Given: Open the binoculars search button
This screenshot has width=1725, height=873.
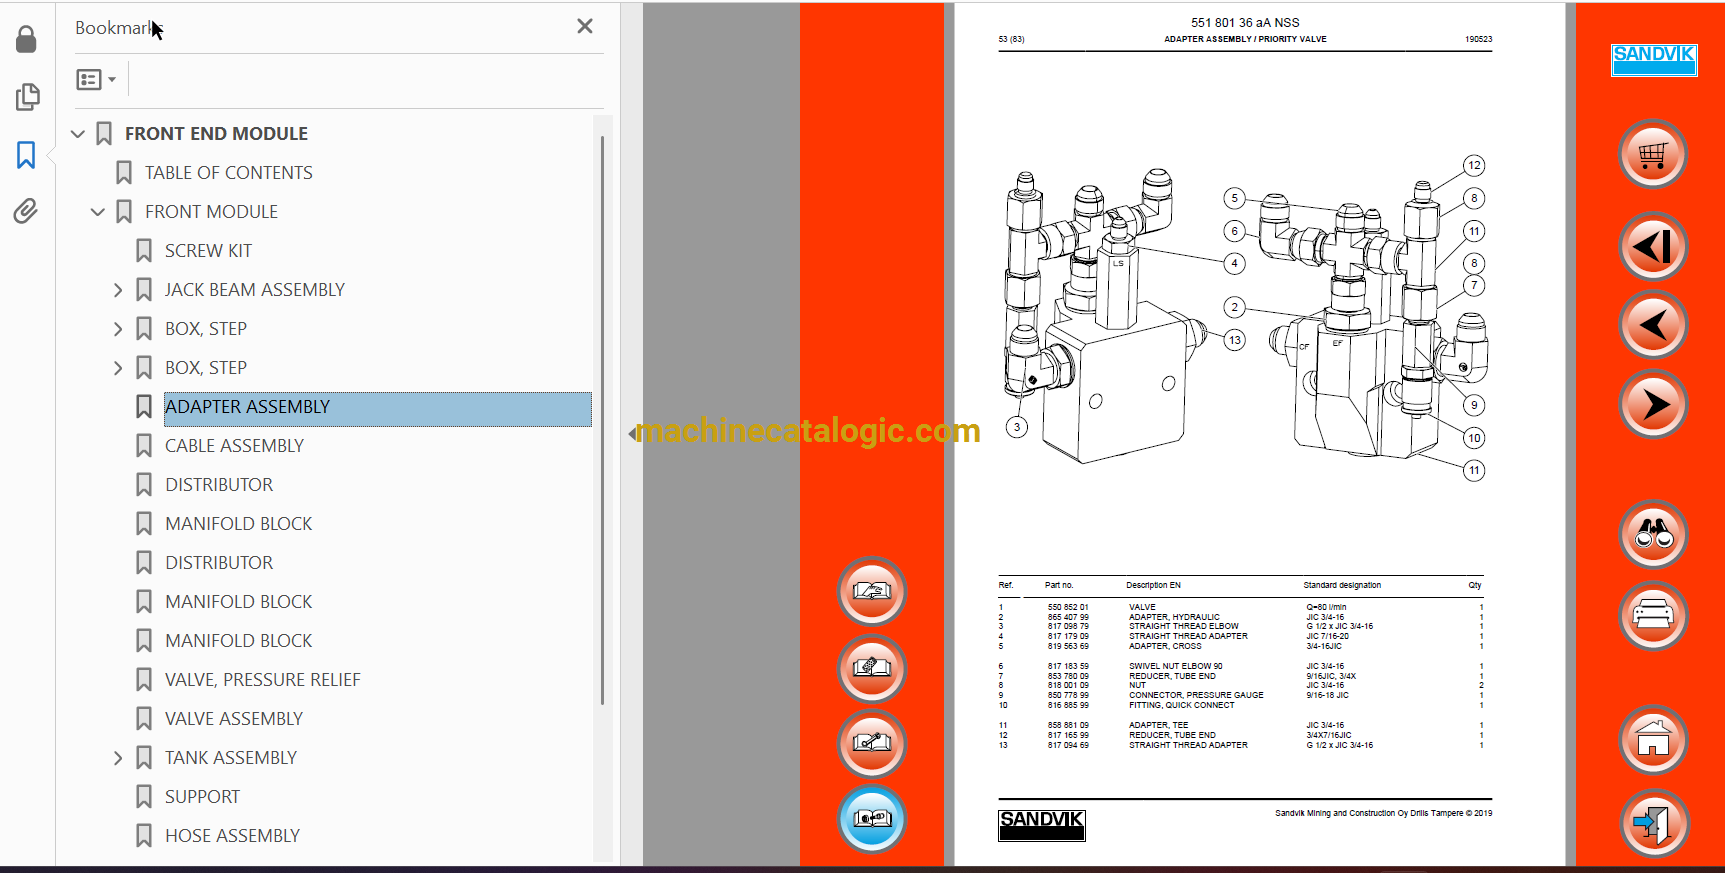Looking at the screenshot, I should pyautogui.click(x=1652, y=535).
